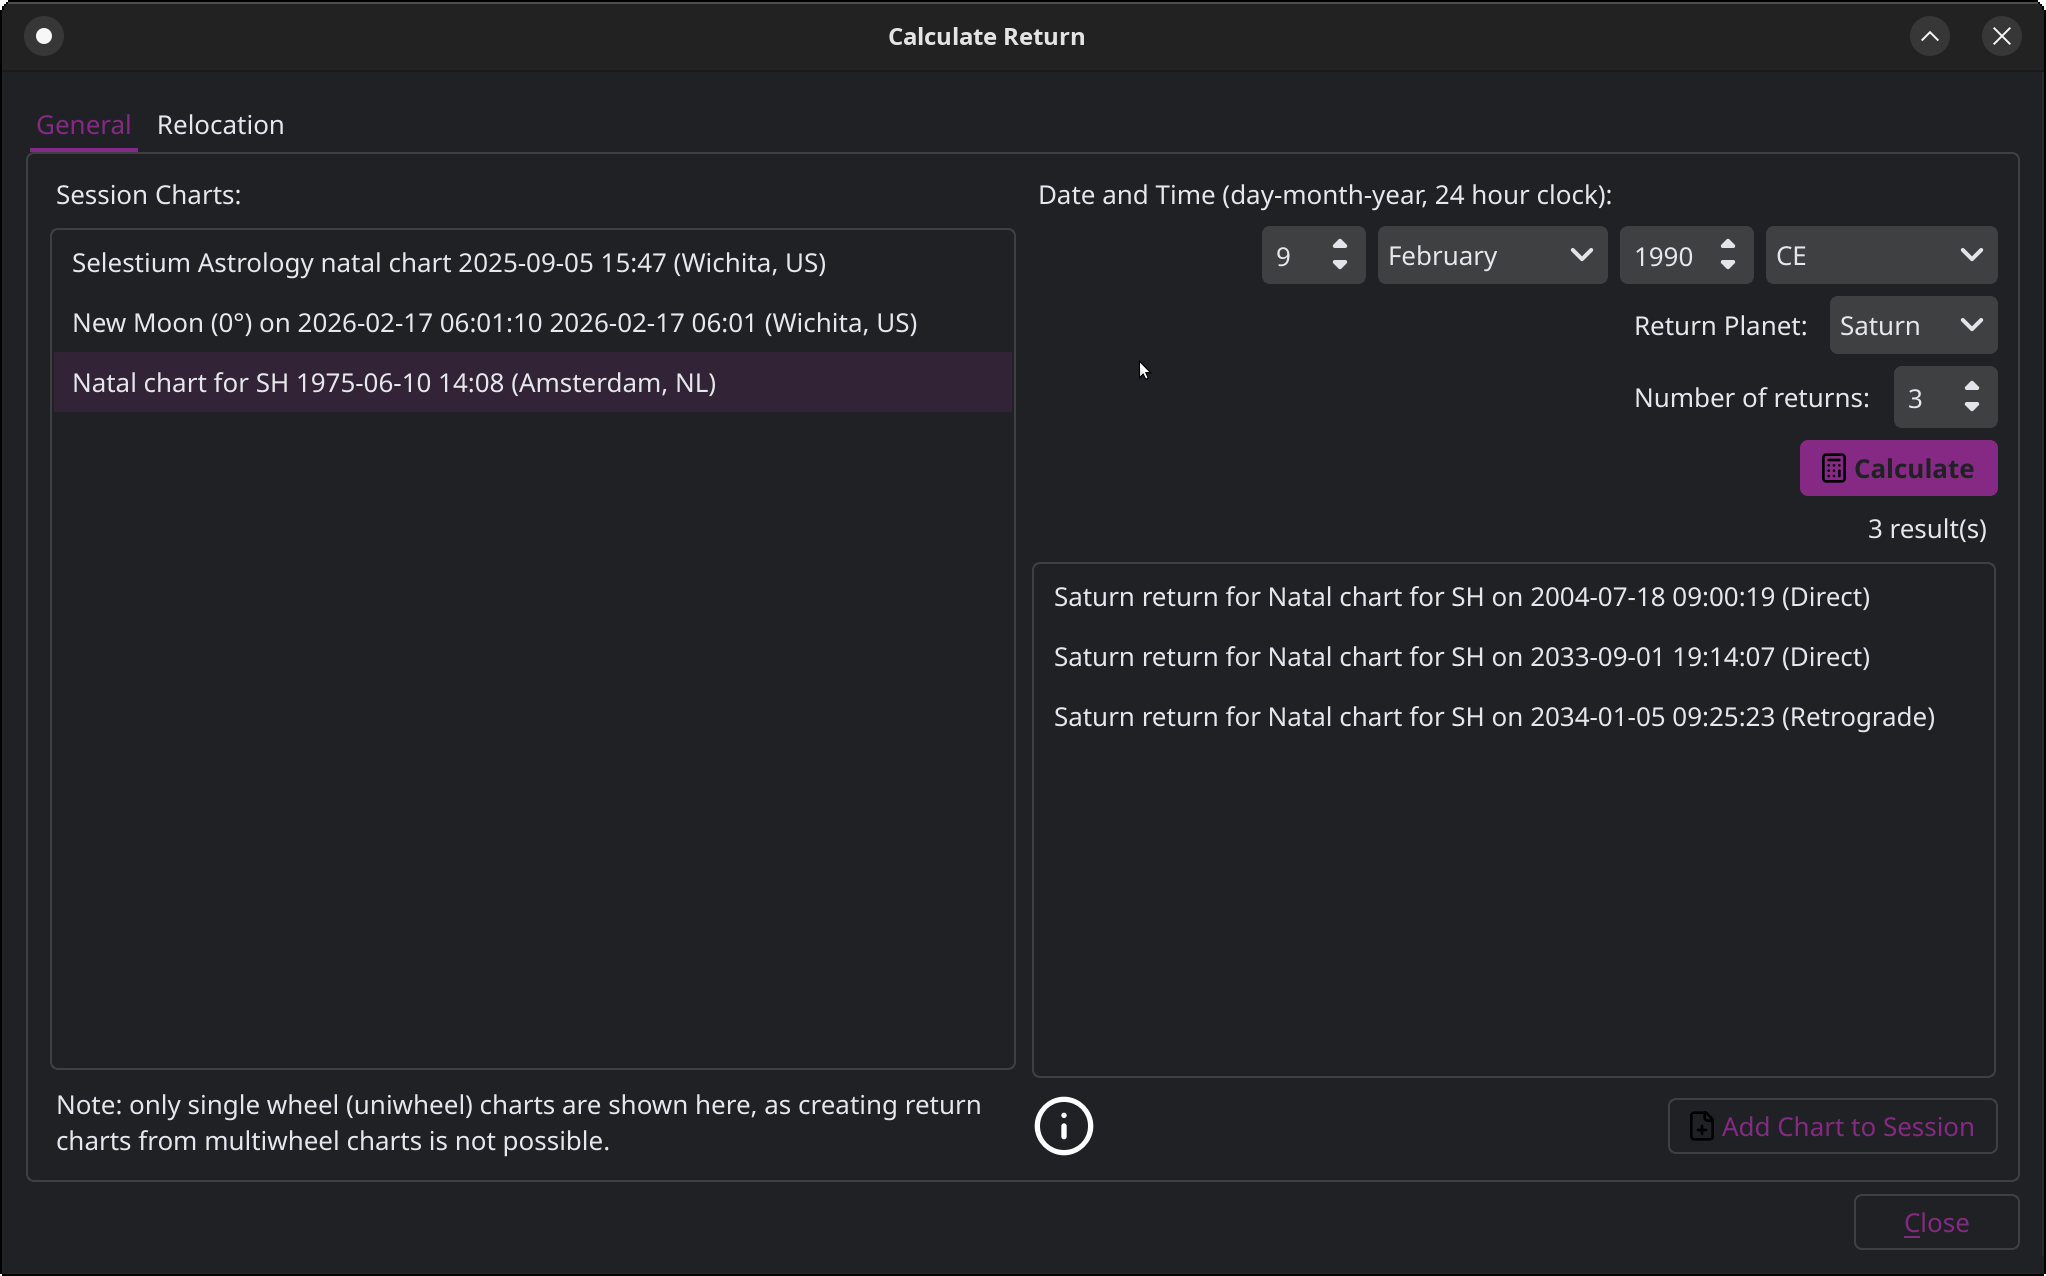The width and height of the screenshot is (2046, 1276).
Task: Increase the day value with up arrow
Action: click(1340, 246)
